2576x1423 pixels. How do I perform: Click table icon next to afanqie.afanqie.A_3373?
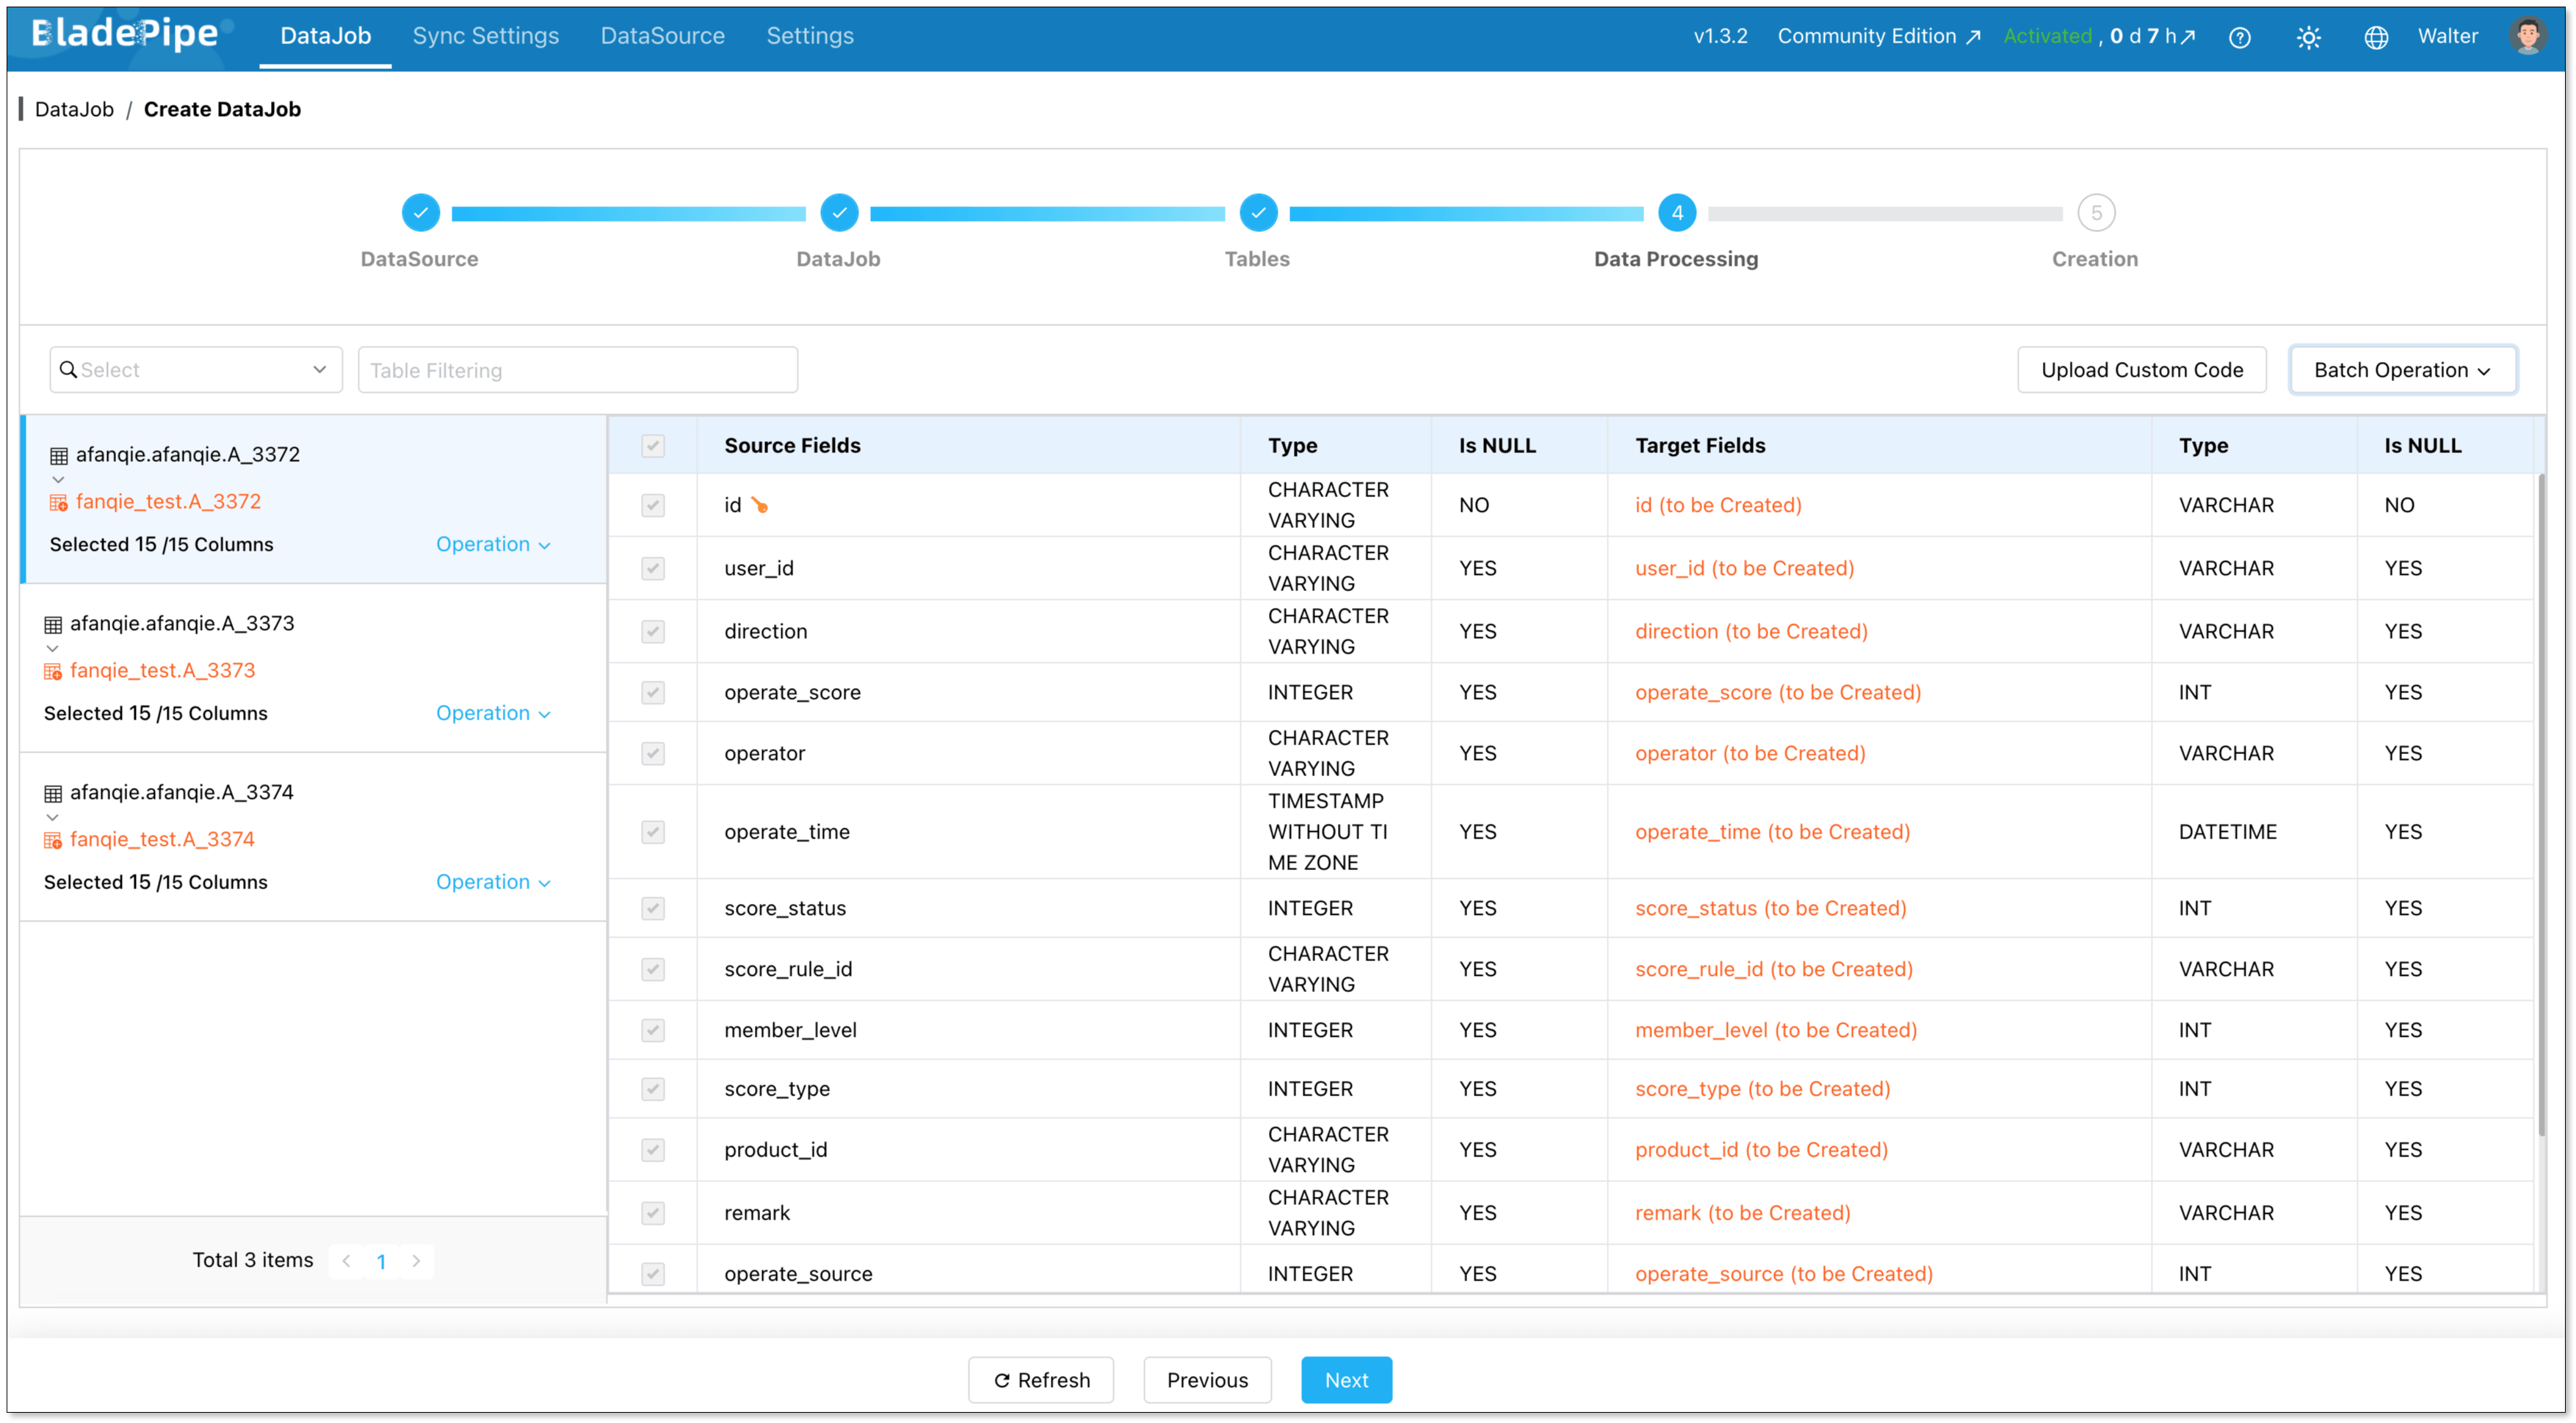click(53, 624)
